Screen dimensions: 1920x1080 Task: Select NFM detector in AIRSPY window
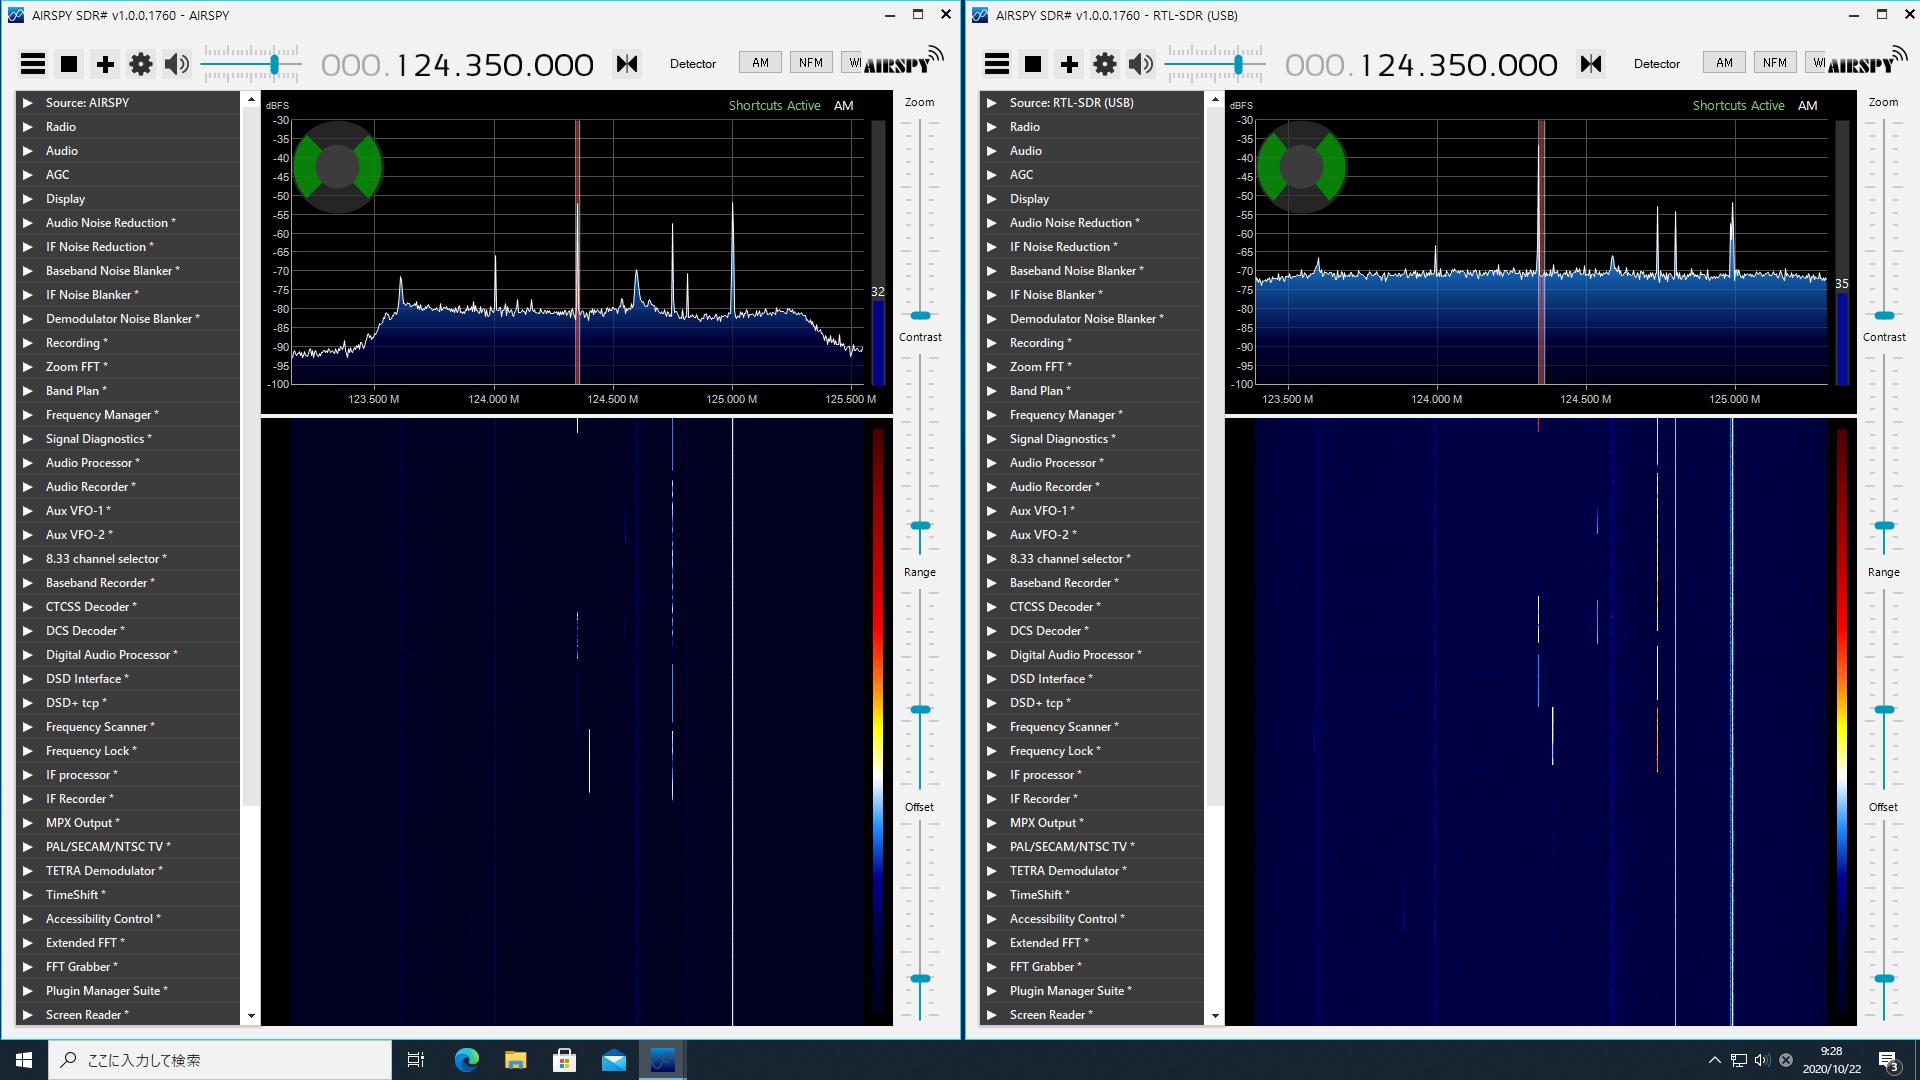pos(811,62)
